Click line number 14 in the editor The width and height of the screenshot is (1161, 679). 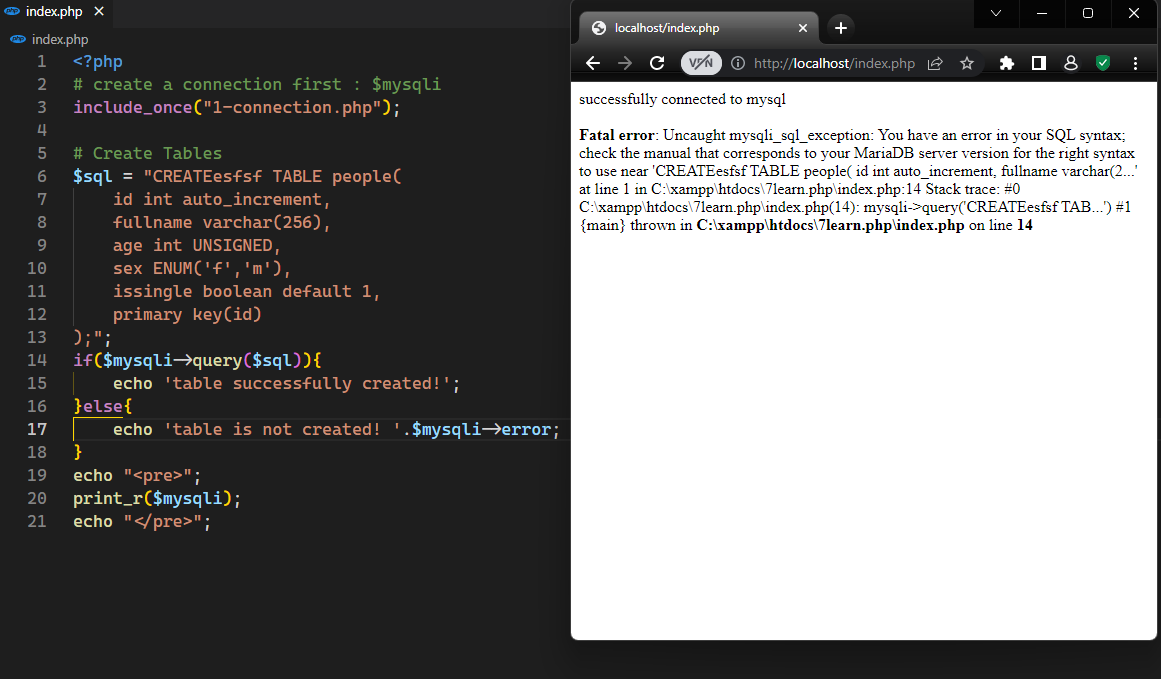[37, 361]
